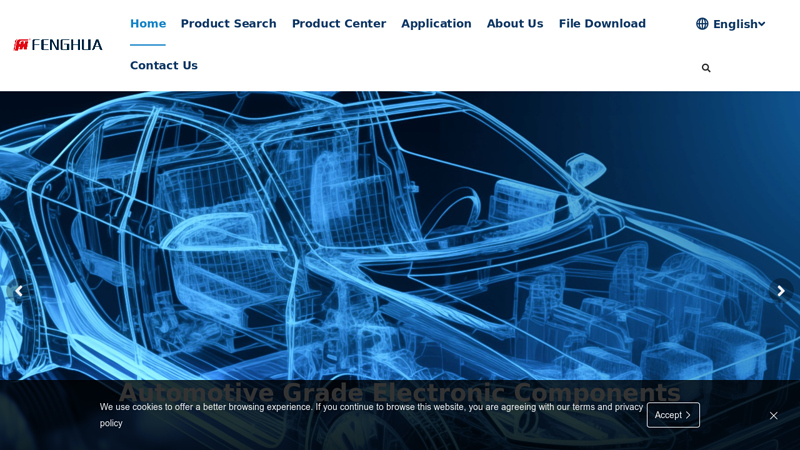Screen dimensions: 800x450
Task: Advance to next carousel slide arrow
Action: [x=781, y=291]
